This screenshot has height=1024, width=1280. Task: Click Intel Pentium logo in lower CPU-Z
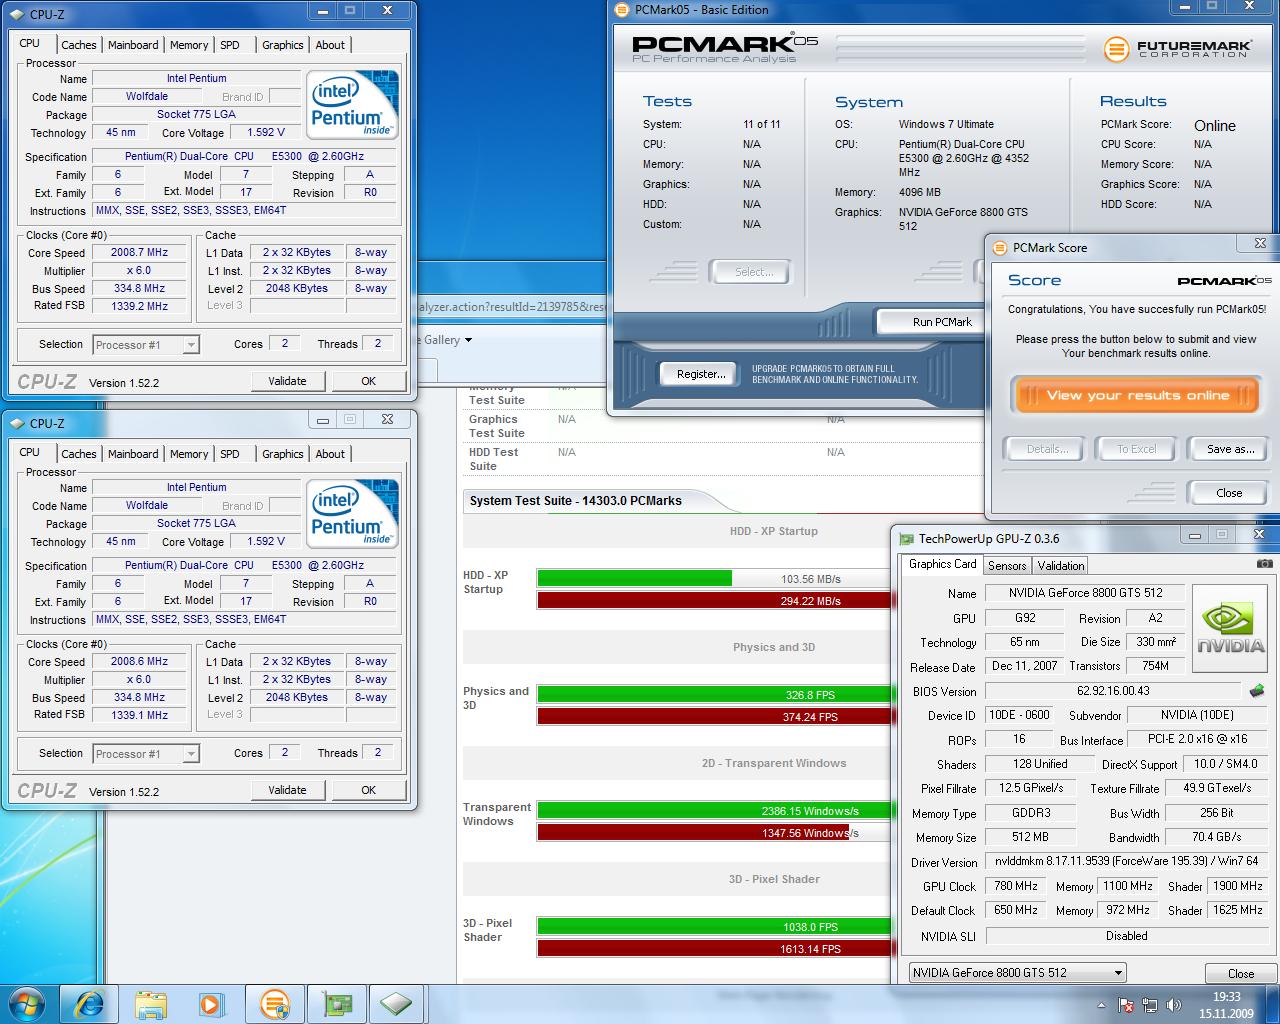pos(351,513)
